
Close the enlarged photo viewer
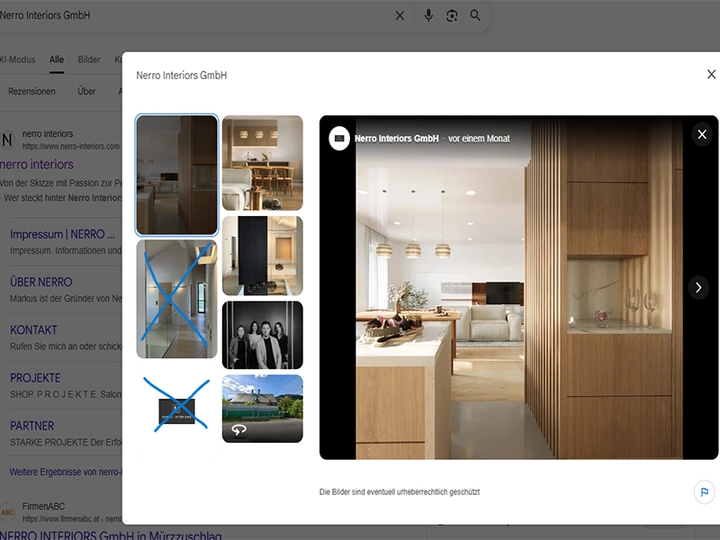[702, 135]
